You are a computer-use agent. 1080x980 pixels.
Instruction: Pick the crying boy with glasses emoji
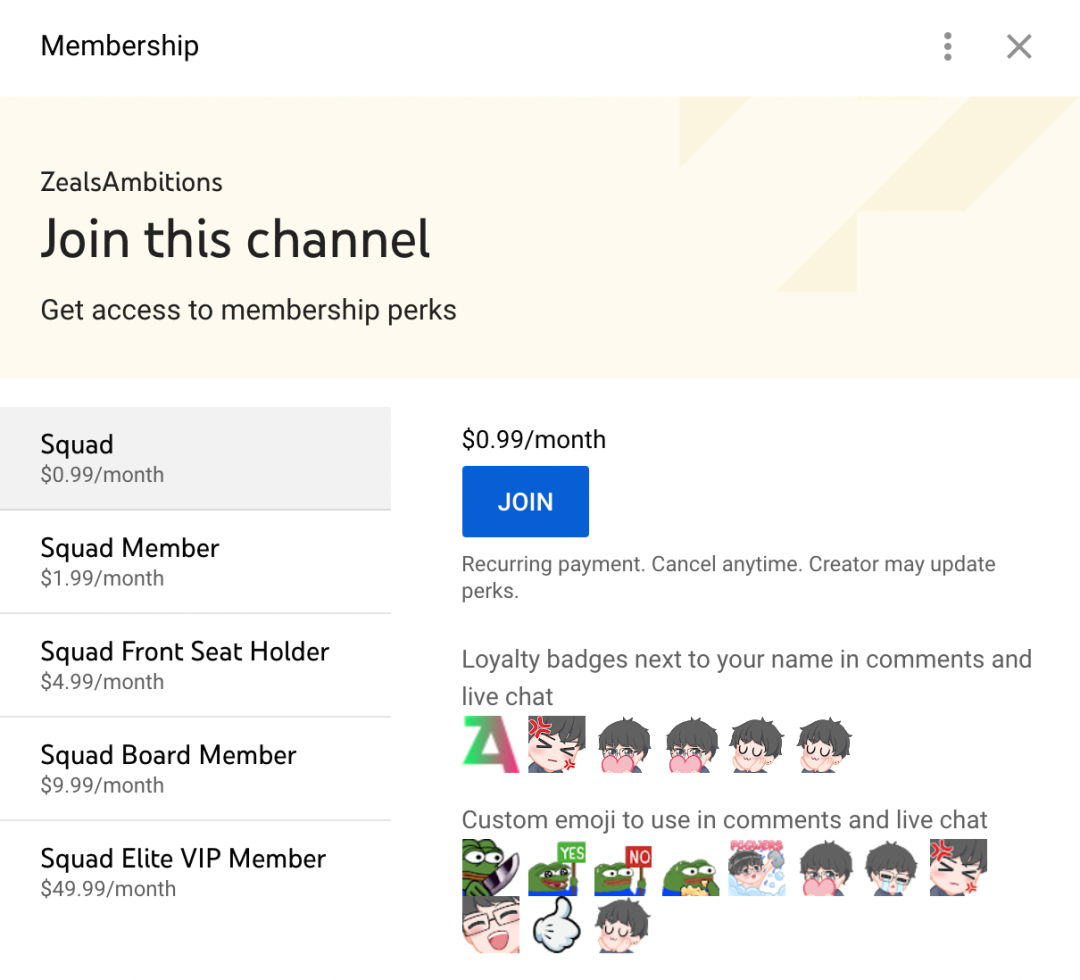point(891,867)
